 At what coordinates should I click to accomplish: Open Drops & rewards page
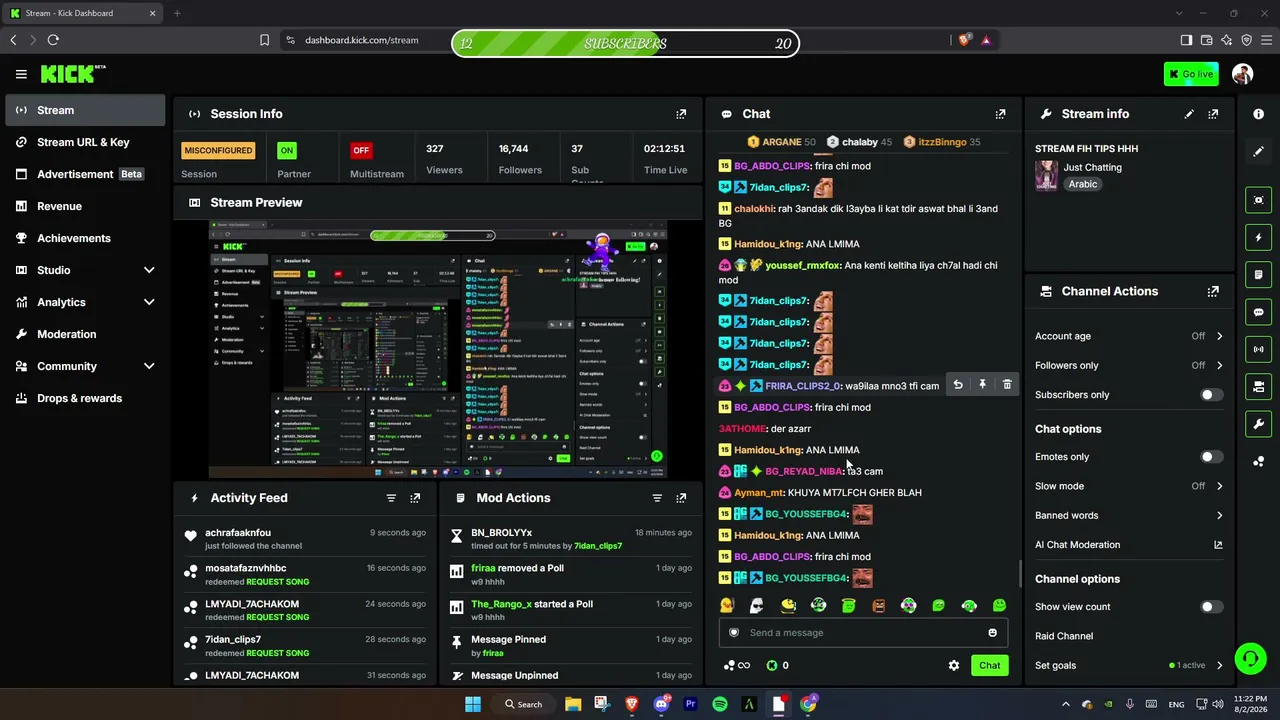point(85,398)
